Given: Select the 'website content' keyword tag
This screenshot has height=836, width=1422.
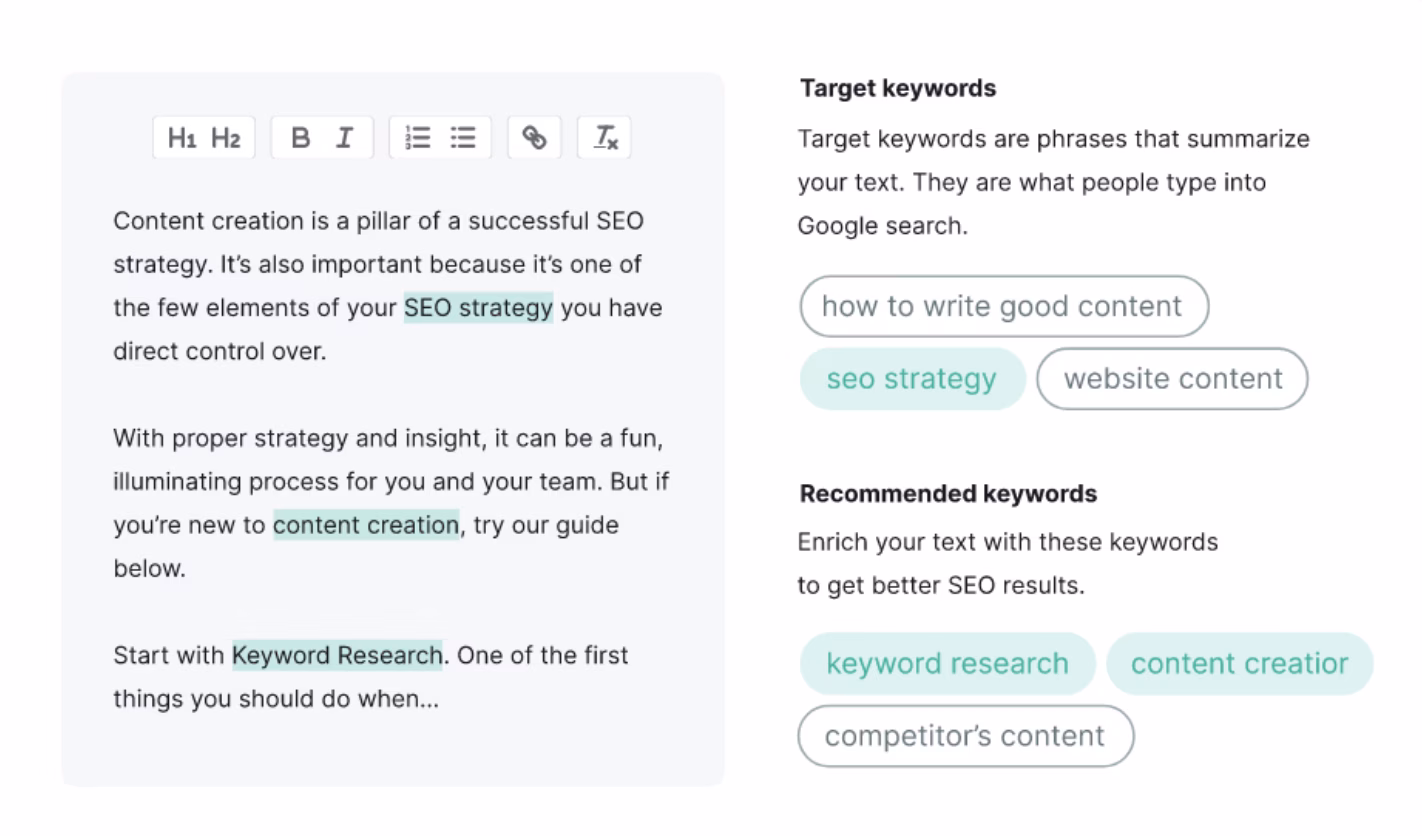Looking at the screenshot, I should (1172, 379).
